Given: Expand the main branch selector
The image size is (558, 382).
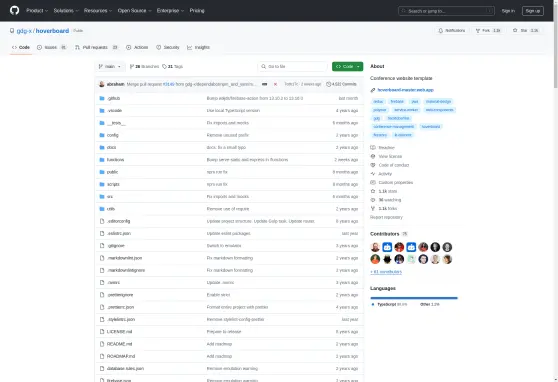Looking at the screenshot, I should [x=110, y=67].
